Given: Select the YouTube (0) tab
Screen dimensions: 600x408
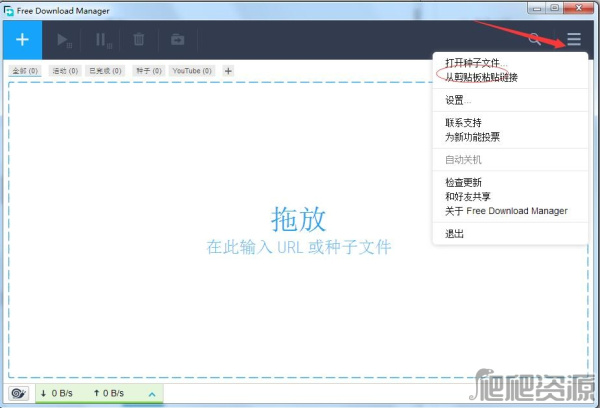Looking at the screenshot, I should pos(192,71).
